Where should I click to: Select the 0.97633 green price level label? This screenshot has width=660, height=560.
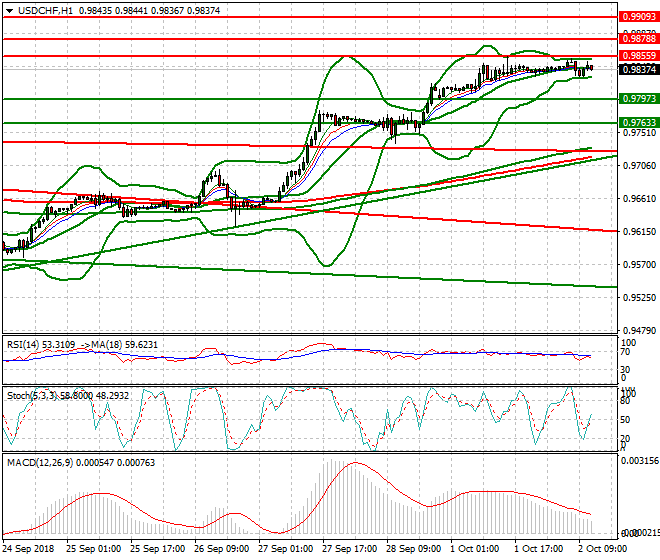[639, 123]
